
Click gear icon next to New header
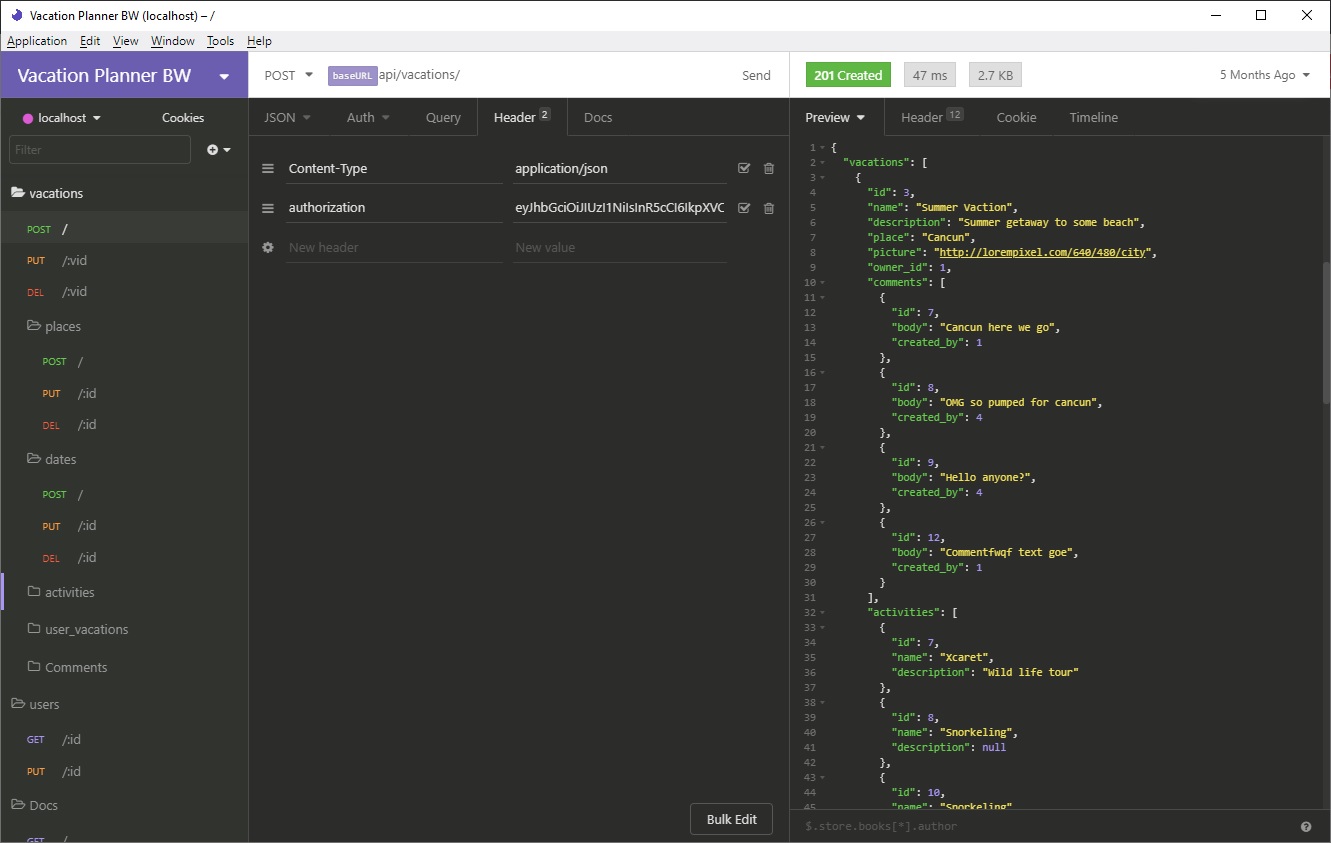coord(268,247)
